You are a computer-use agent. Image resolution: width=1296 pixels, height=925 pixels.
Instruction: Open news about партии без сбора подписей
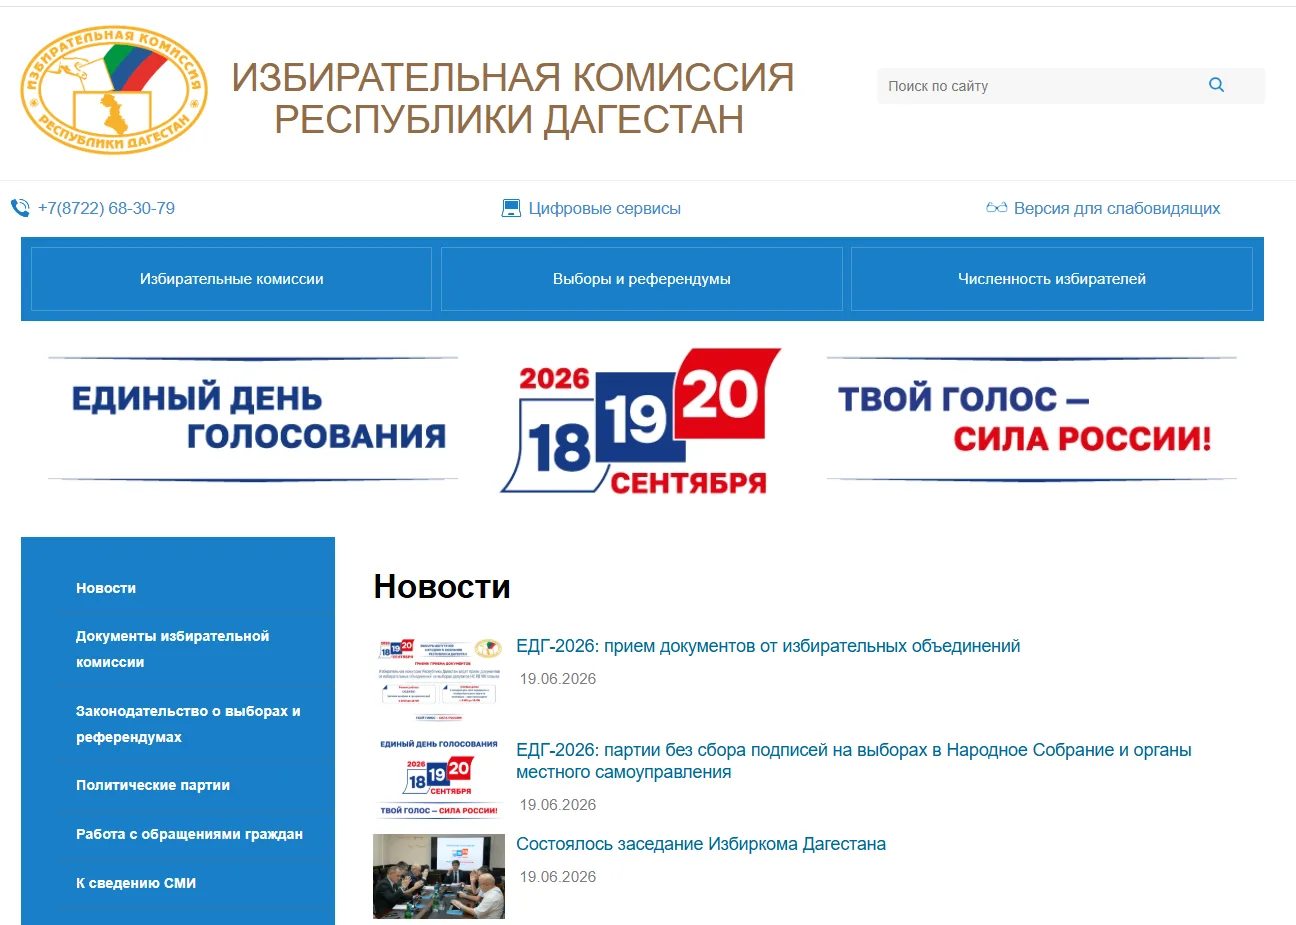click(854, 761)
